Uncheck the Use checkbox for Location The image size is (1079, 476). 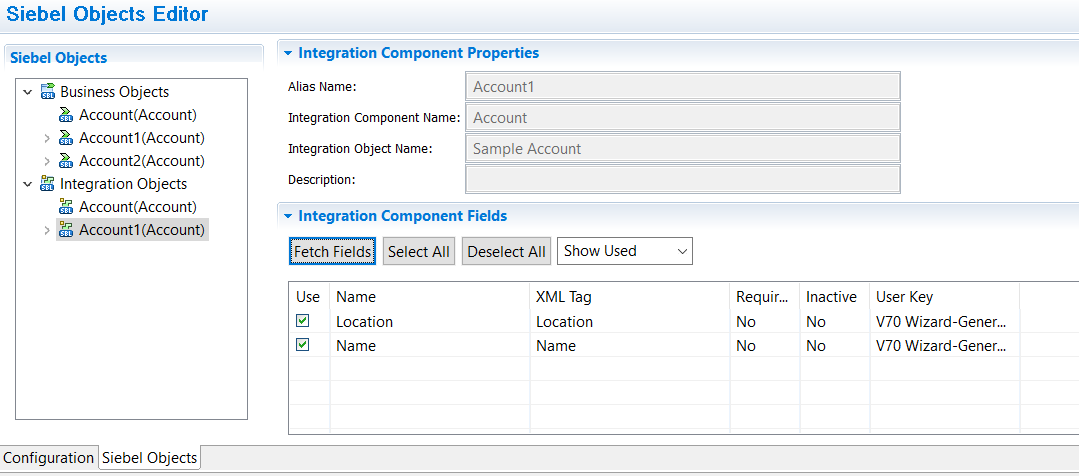(302, 321)
